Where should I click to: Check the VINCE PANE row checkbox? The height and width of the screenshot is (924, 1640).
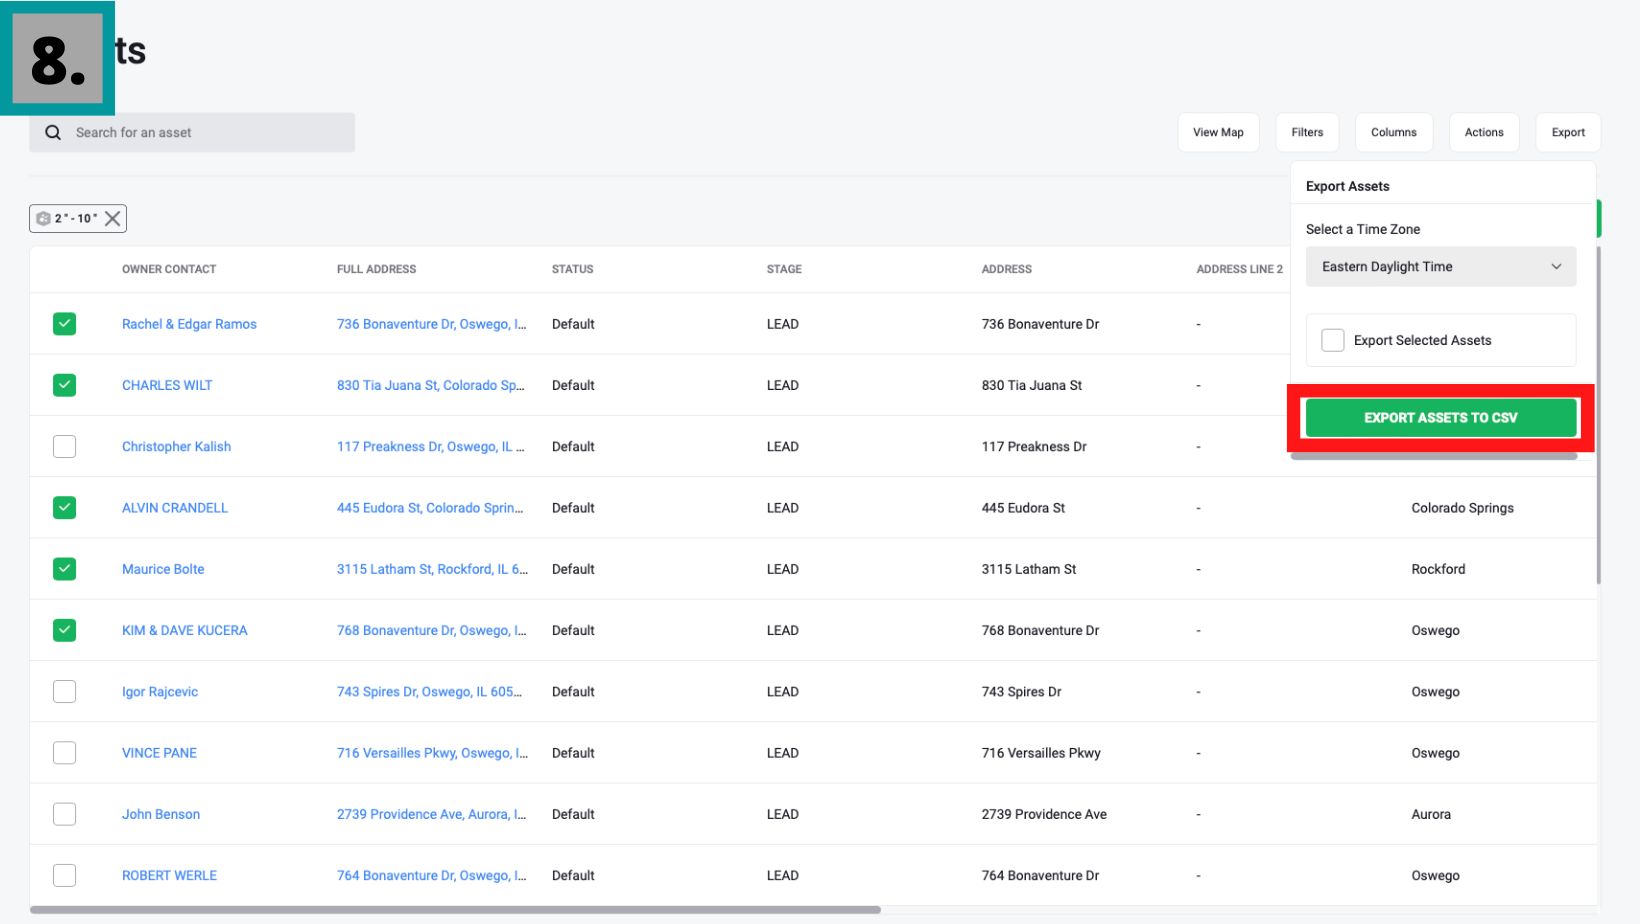[64, 753]
